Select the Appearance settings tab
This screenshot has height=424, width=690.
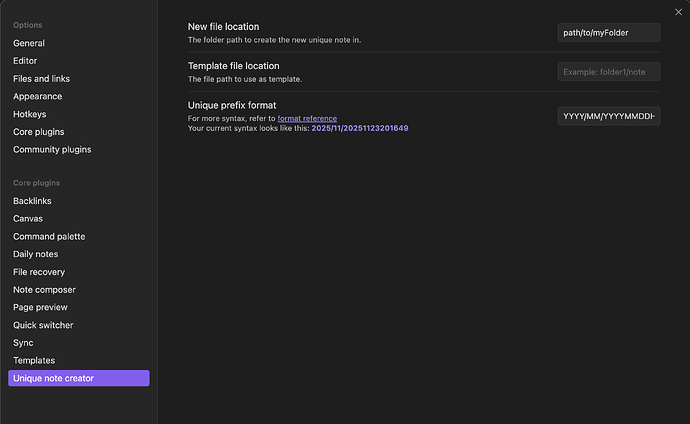37,97
